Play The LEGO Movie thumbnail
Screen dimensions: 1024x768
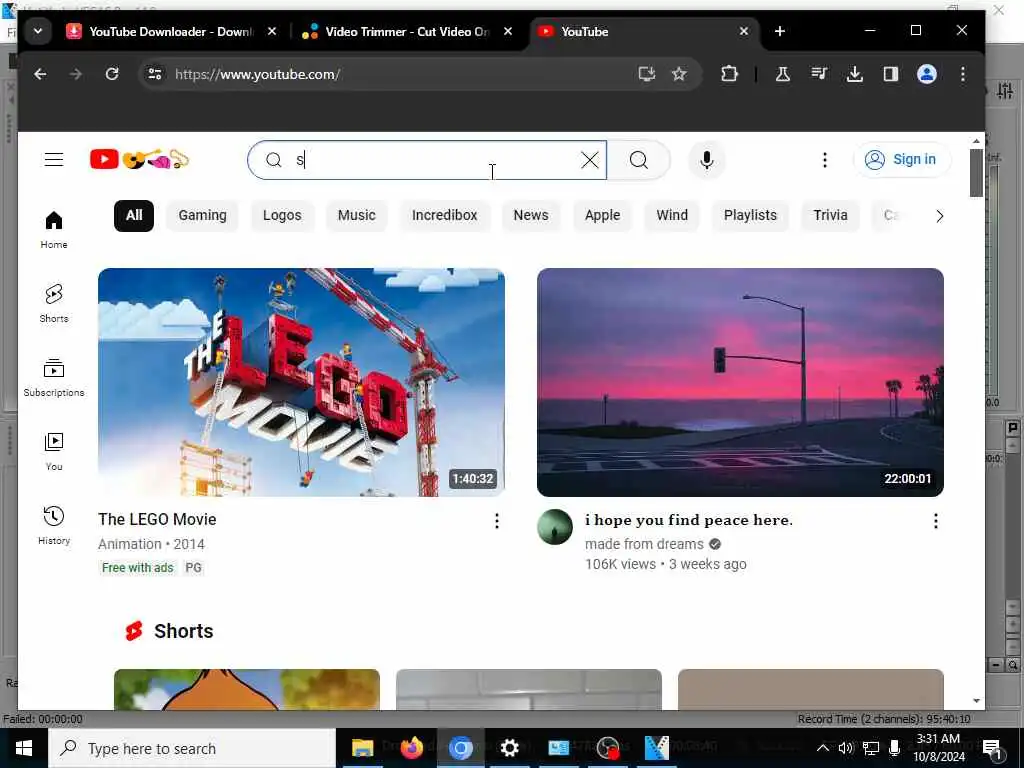(x=301, y=382)
